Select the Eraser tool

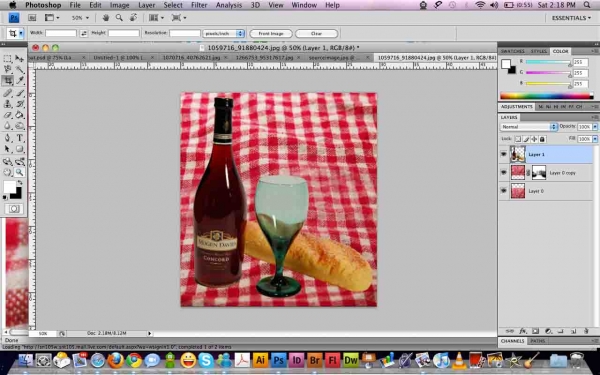[7, 115]
